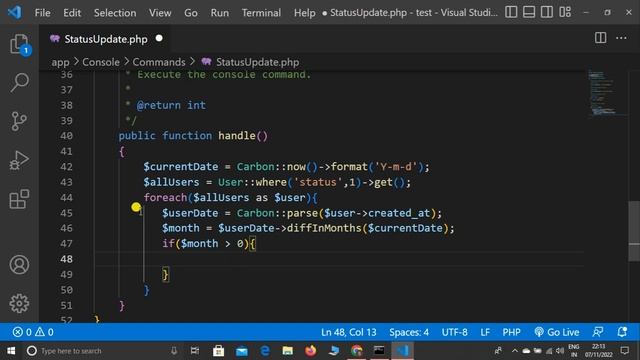The height and width of the screenshot is (360, 640).
Task: Show the code action lightbulb on line 45
Action: 136,207
